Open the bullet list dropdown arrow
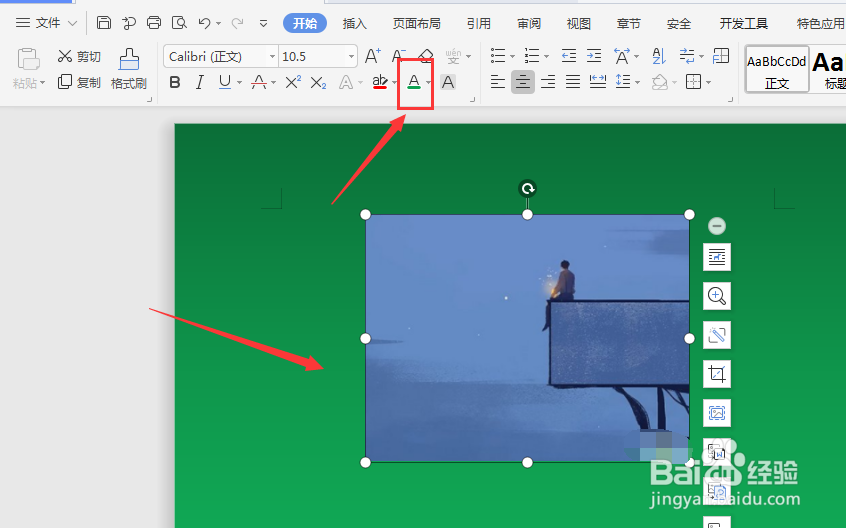846x528 pixels. coord(511,56)
